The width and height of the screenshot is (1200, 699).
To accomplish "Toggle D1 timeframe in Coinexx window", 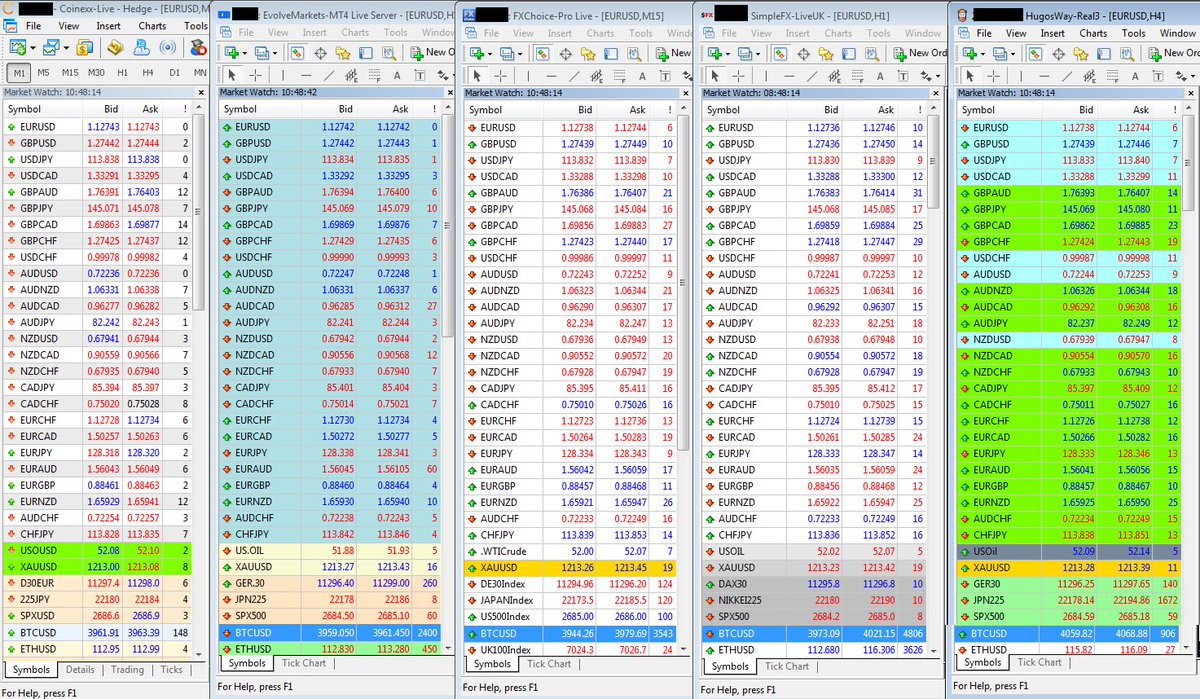I will pos(174,73).
